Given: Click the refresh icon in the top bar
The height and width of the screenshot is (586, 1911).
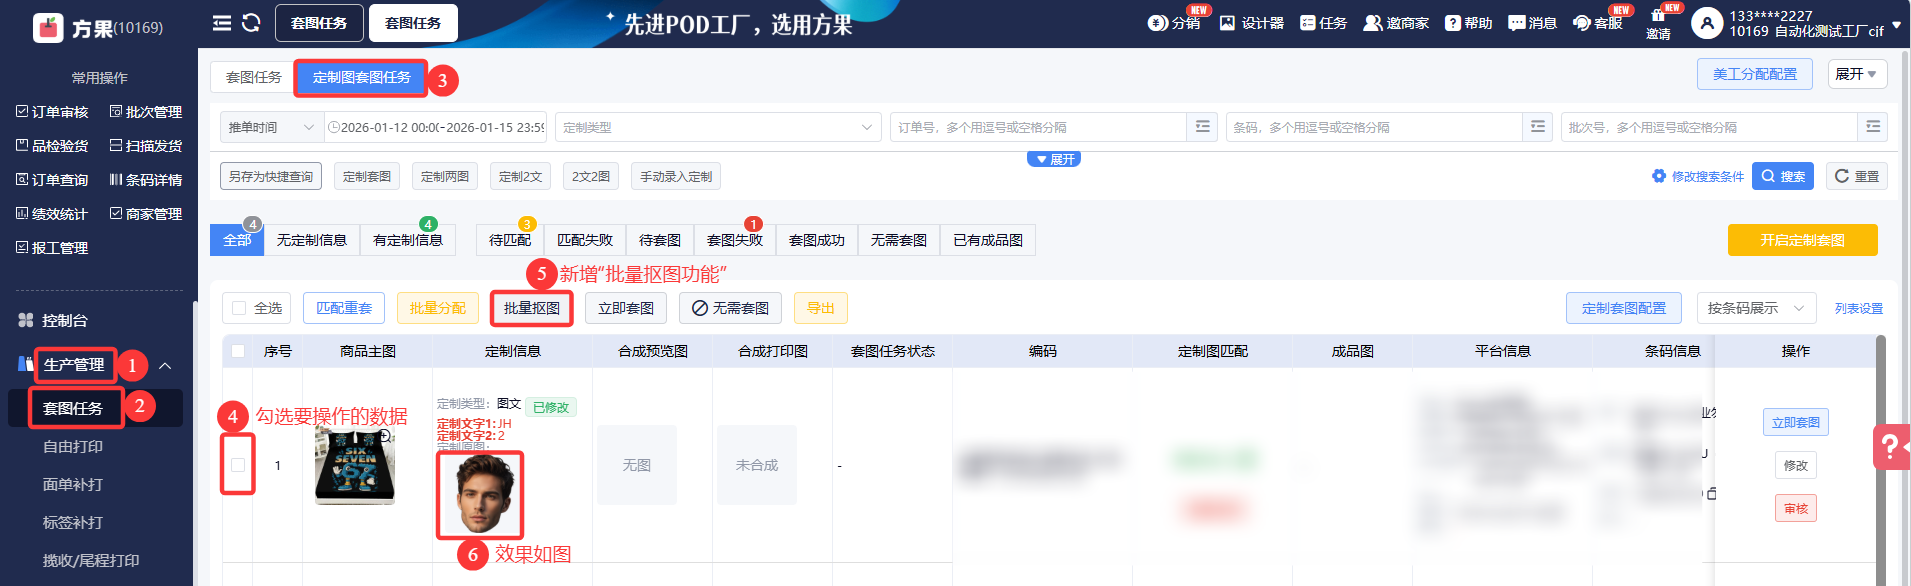Looking at the screenshot, I should point(251,23).
